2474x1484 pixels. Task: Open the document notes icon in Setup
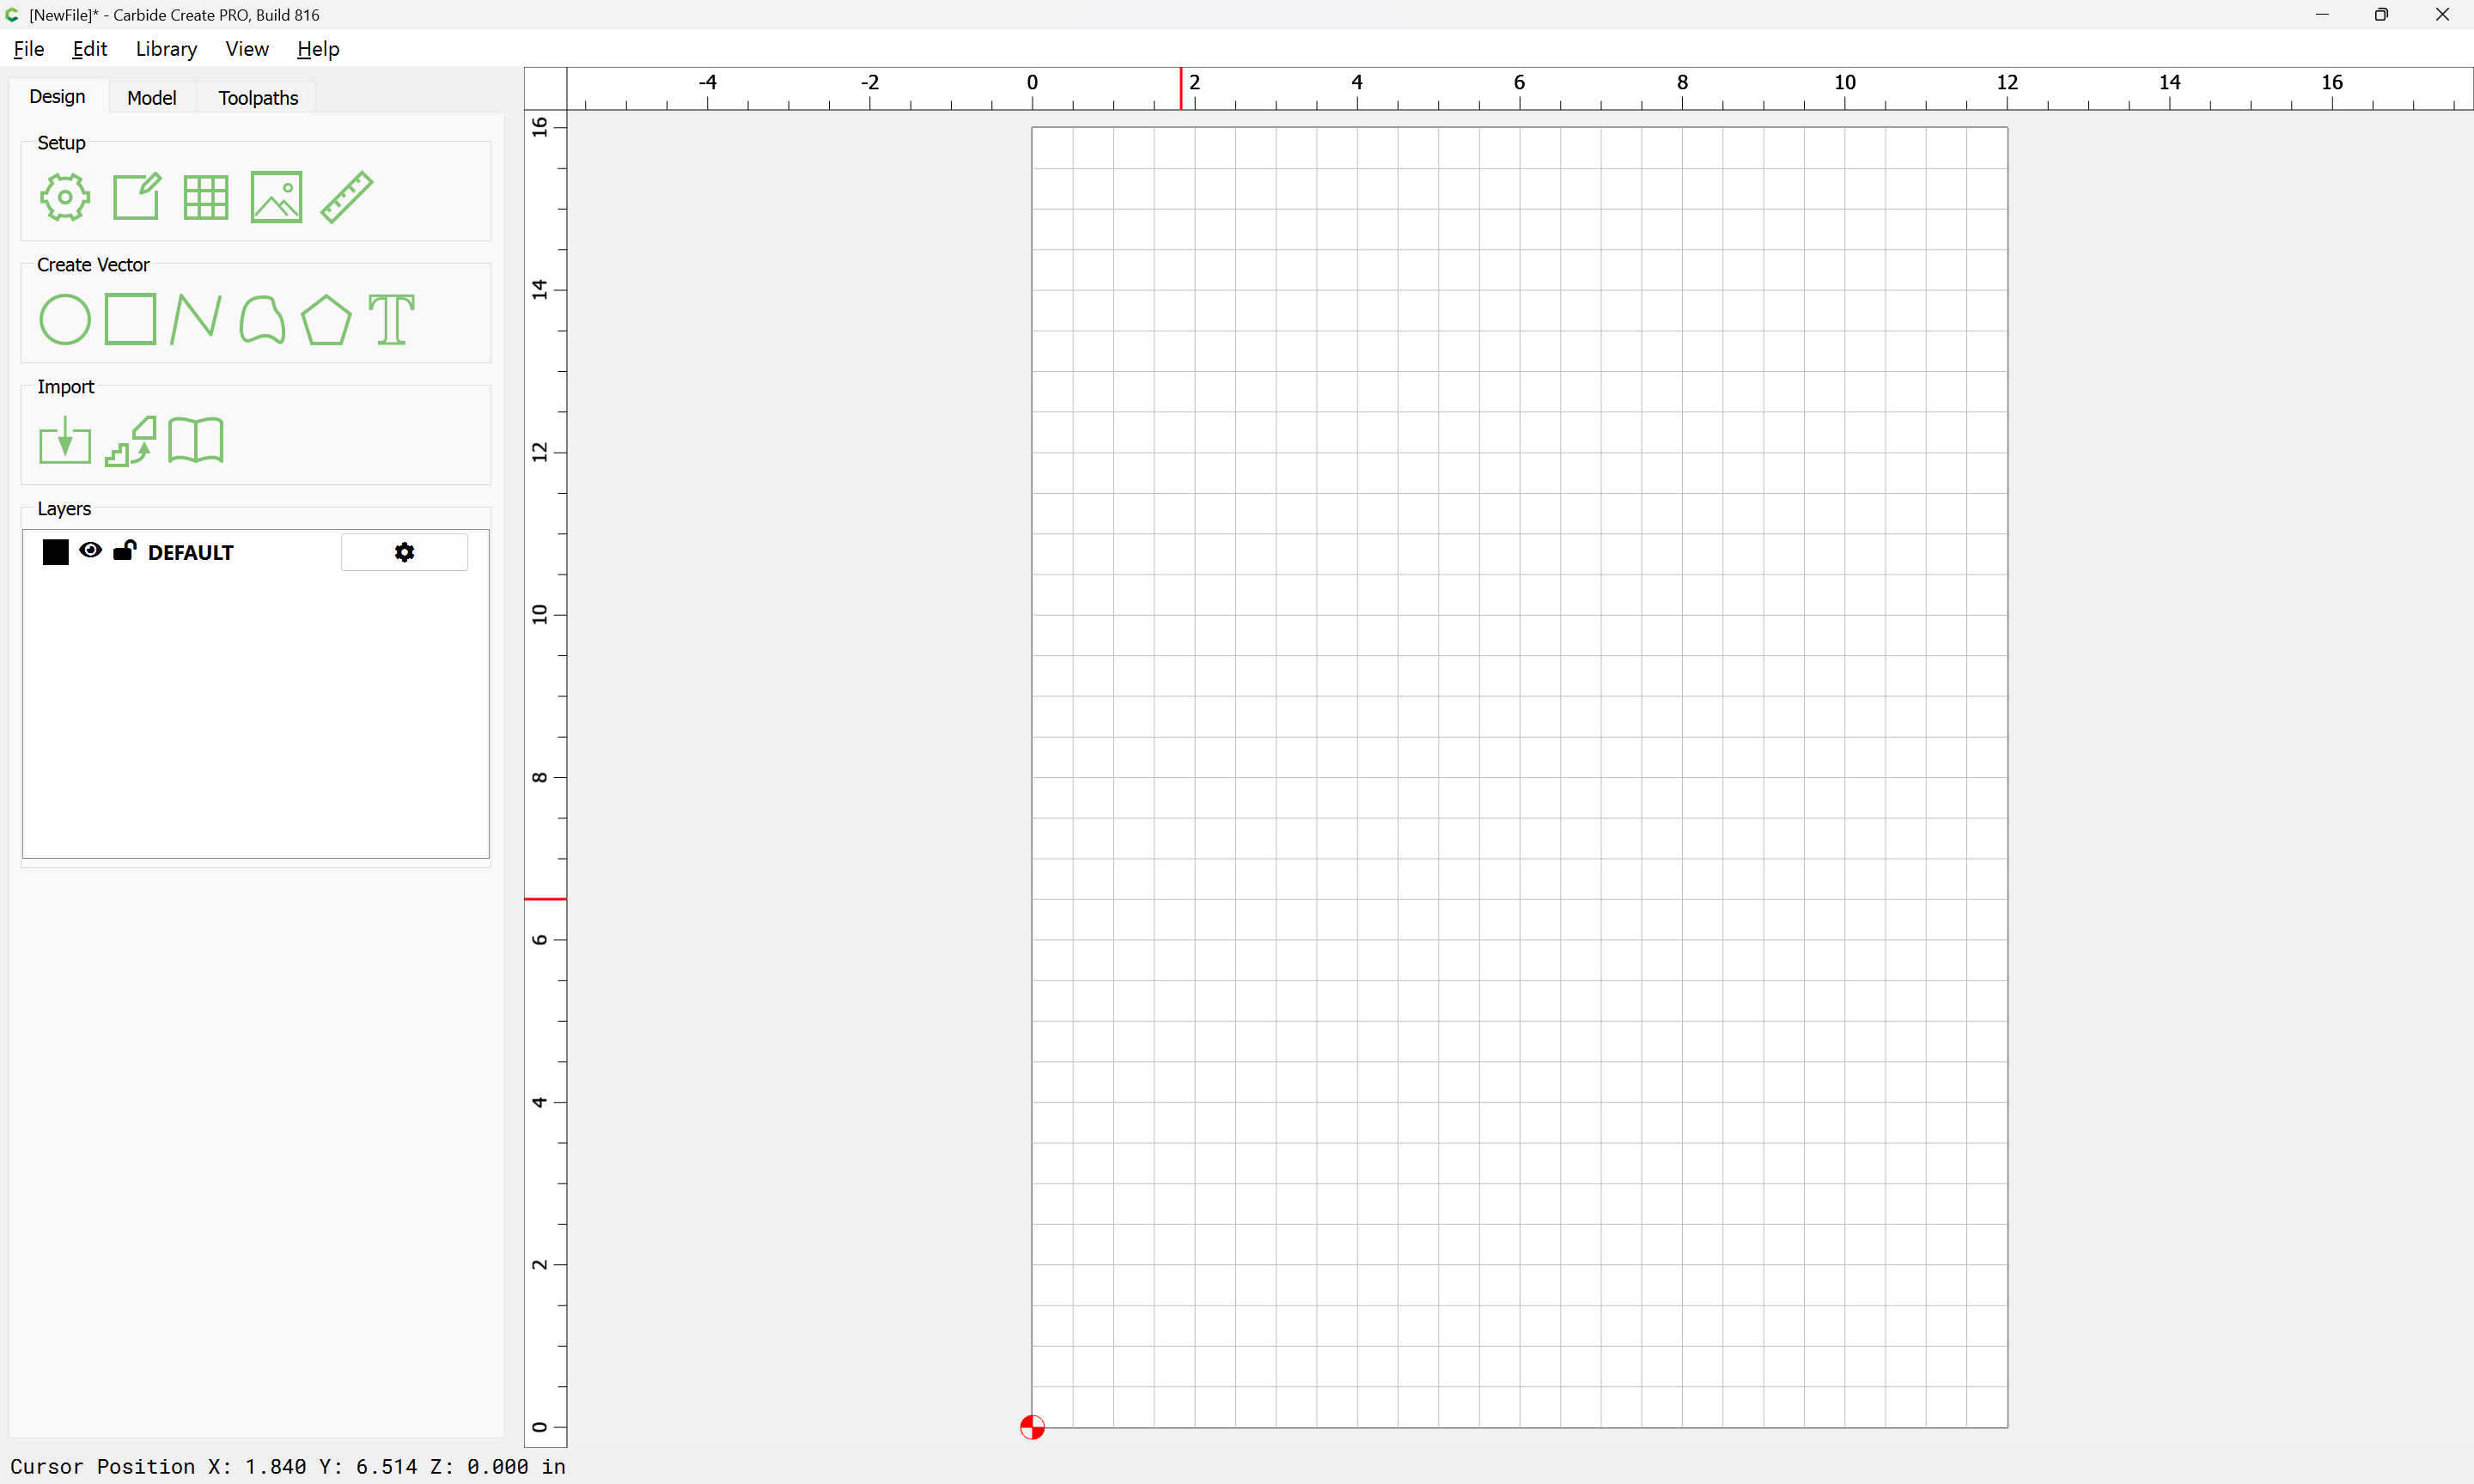137,196
